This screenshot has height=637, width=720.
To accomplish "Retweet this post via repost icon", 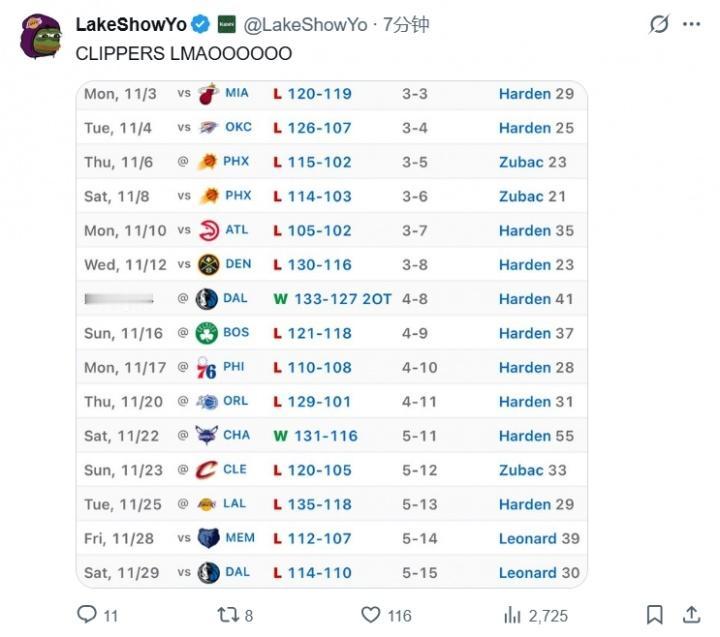I will [227, 614].
